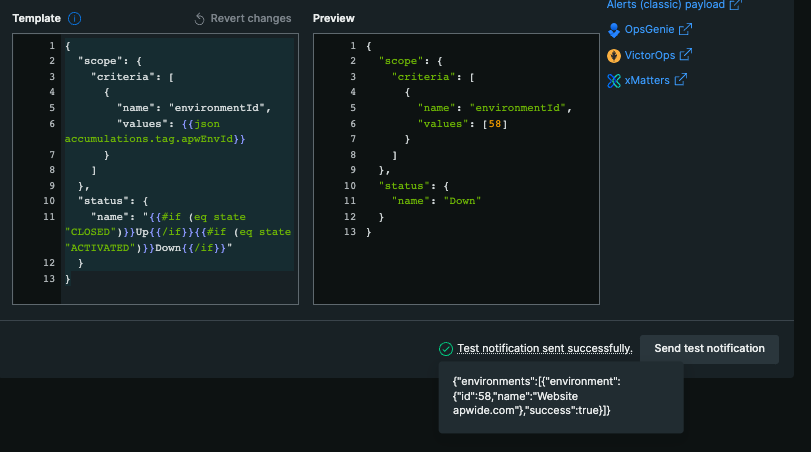Click the Revert changes button

click(x=243, y=18)
